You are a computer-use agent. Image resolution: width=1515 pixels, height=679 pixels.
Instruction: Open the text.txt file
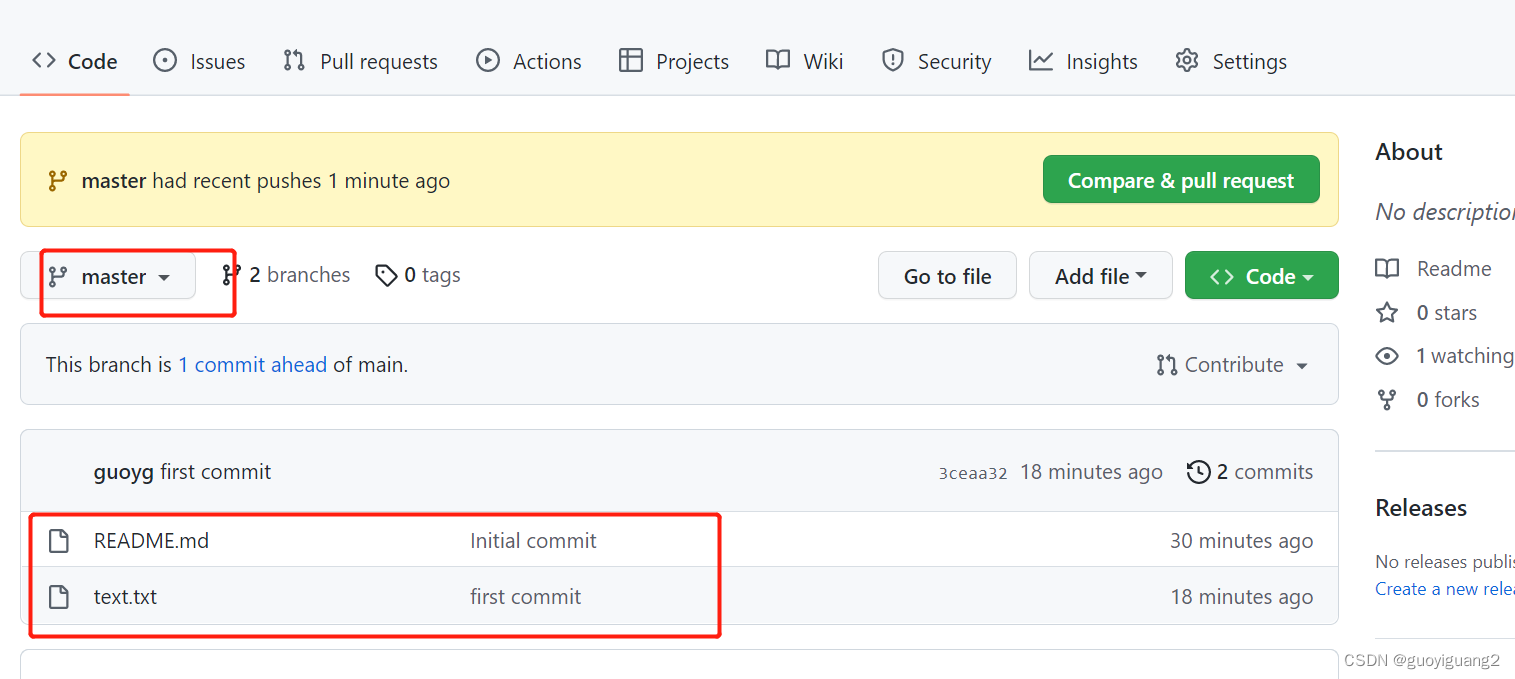125,597
